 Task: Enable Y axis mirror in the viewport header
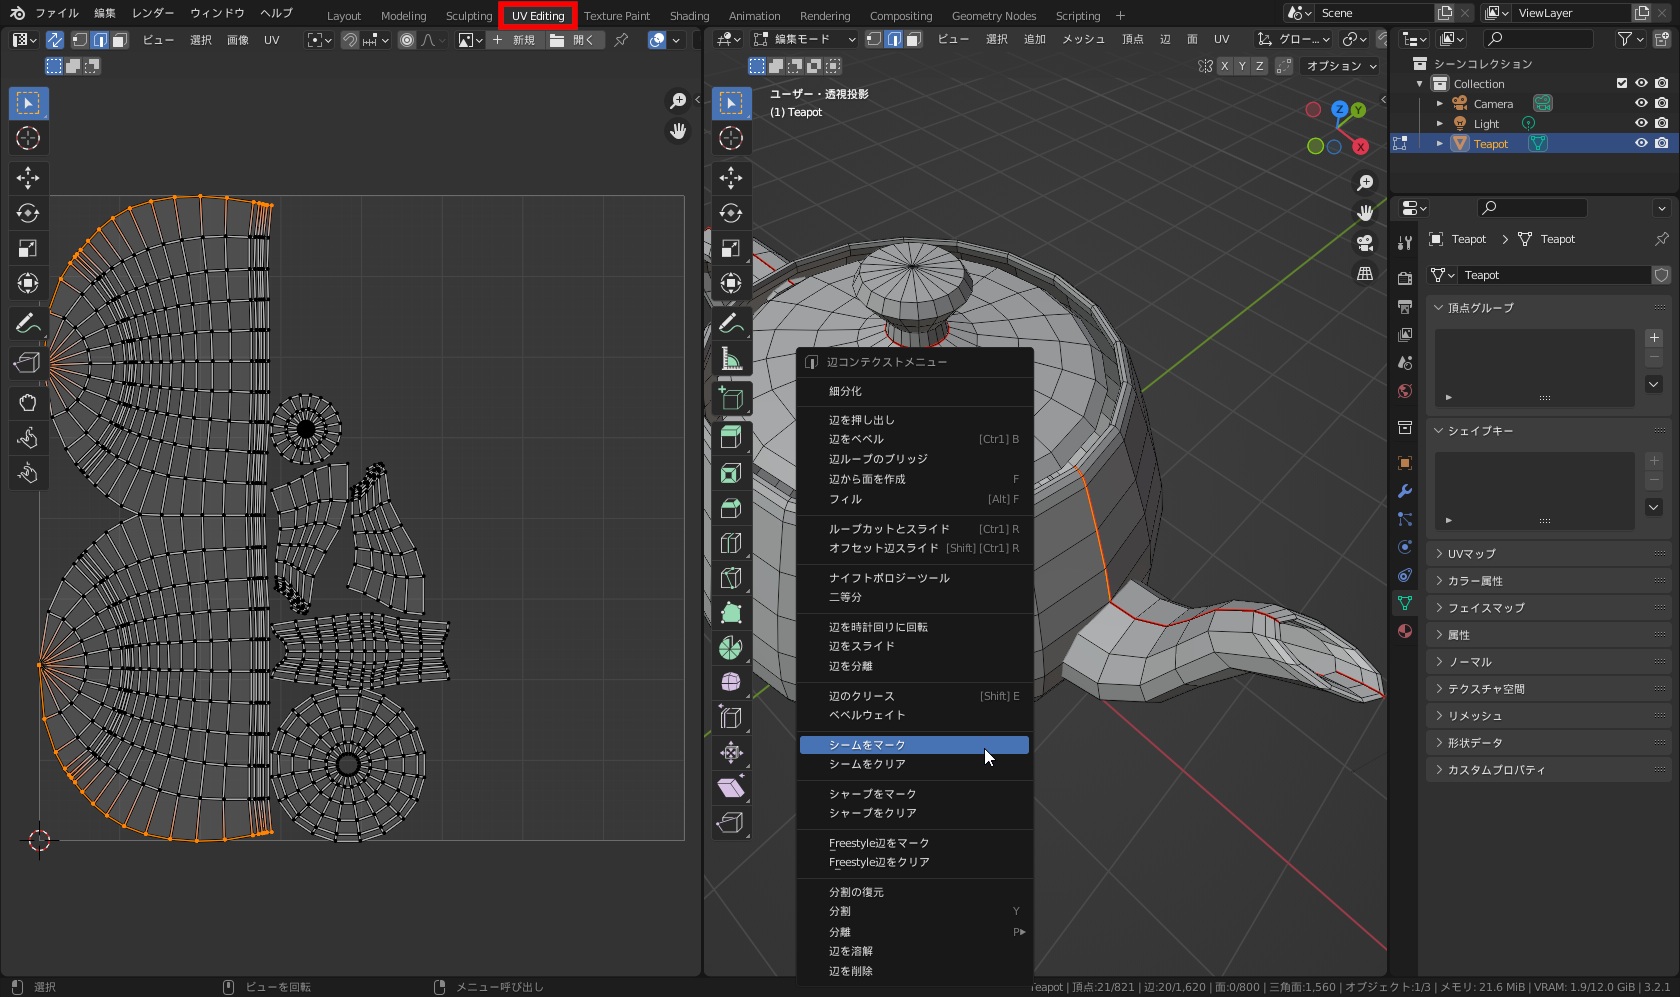pyautogui.click(x=1240, y=65)
